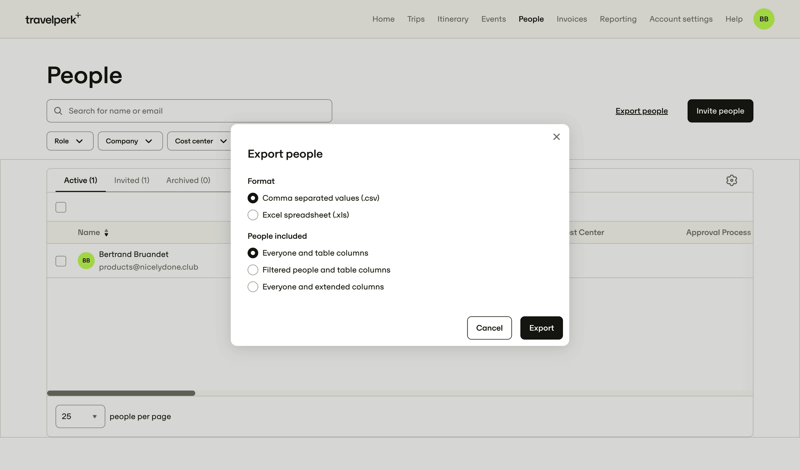800x470 pixels.
Task: Sort by Name column arrows
Action: pyautogui.click(x=106, y=233)
